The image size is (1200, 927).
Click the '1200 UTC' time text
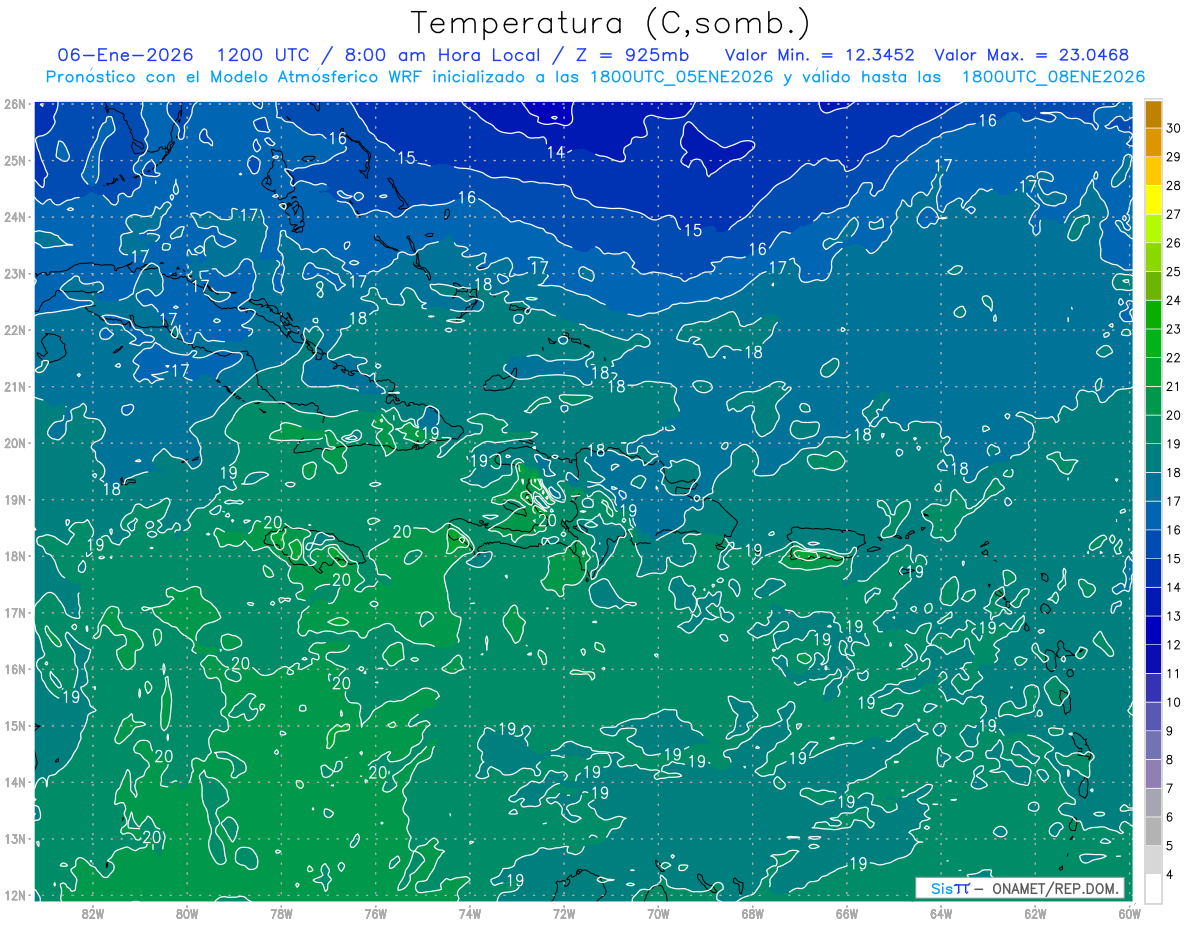[262, 54]
